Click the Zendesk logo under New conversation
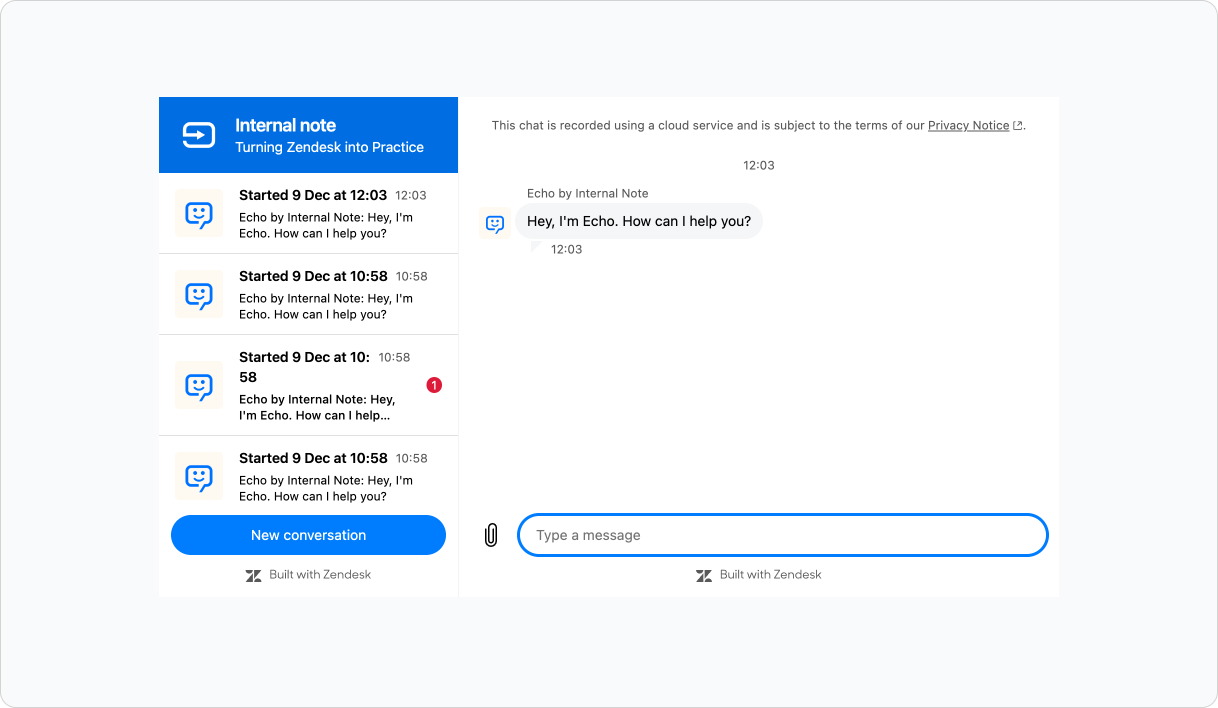The width and height of the screenshot is (1218, 708). click(253, 575)
